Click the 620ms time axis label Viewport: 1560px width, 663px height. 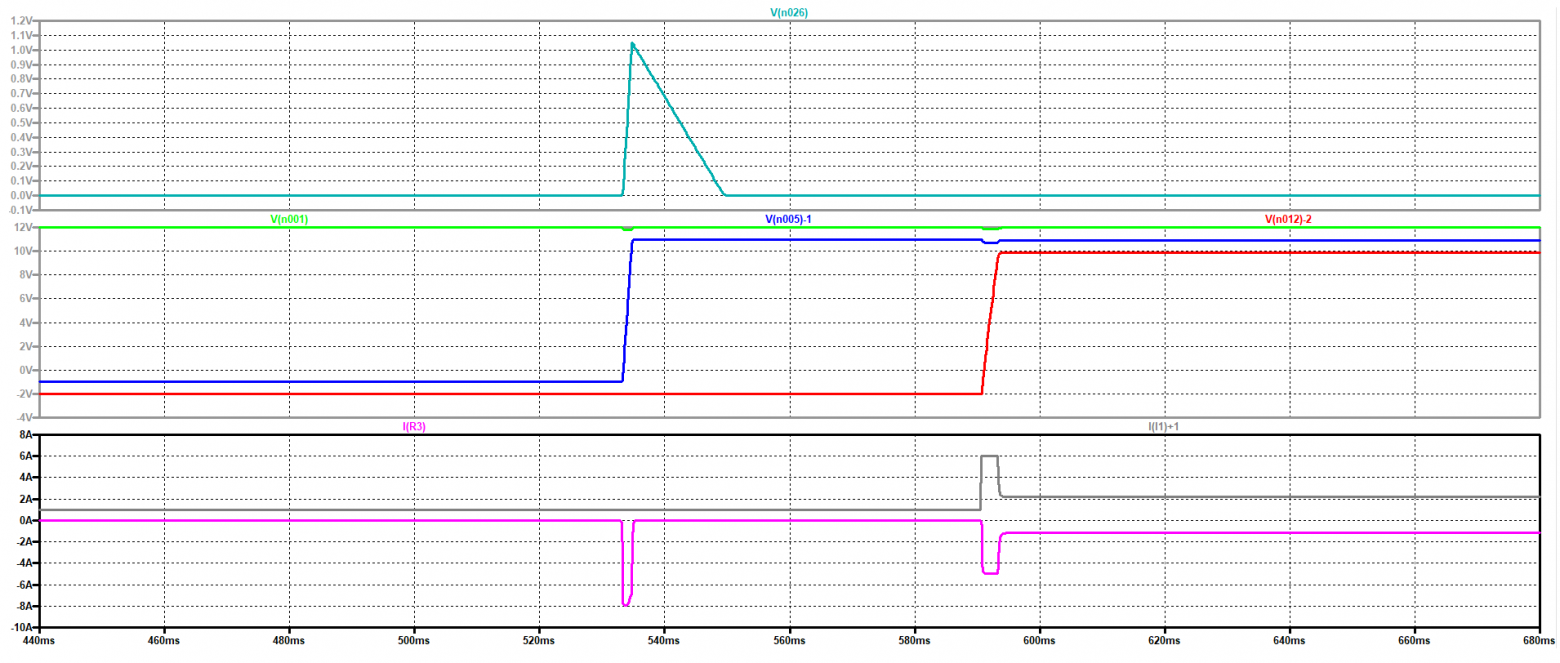tap(1164, 639)
